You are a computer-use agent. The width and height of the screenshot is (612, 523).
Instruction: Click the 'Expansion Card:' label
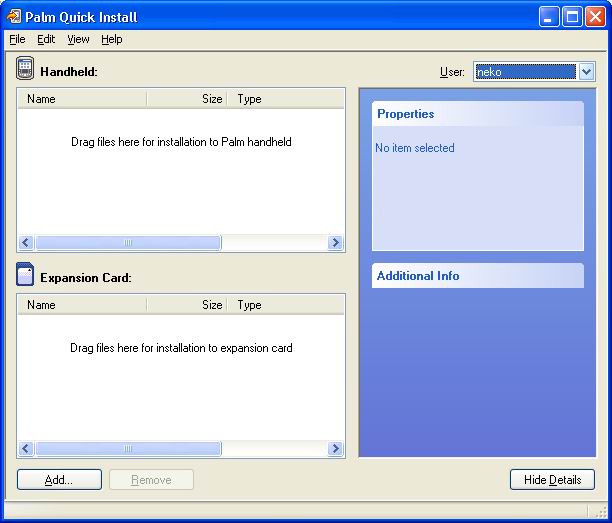coord(86,278)
